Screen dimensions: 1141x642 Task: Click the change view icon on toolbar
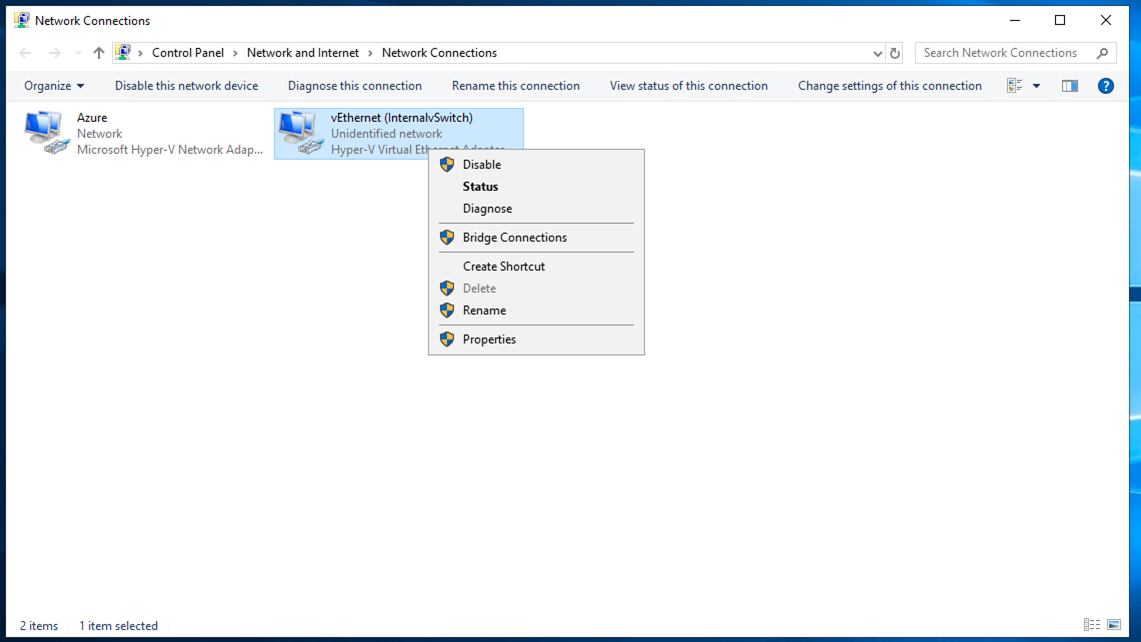(x=1014, y=86)
